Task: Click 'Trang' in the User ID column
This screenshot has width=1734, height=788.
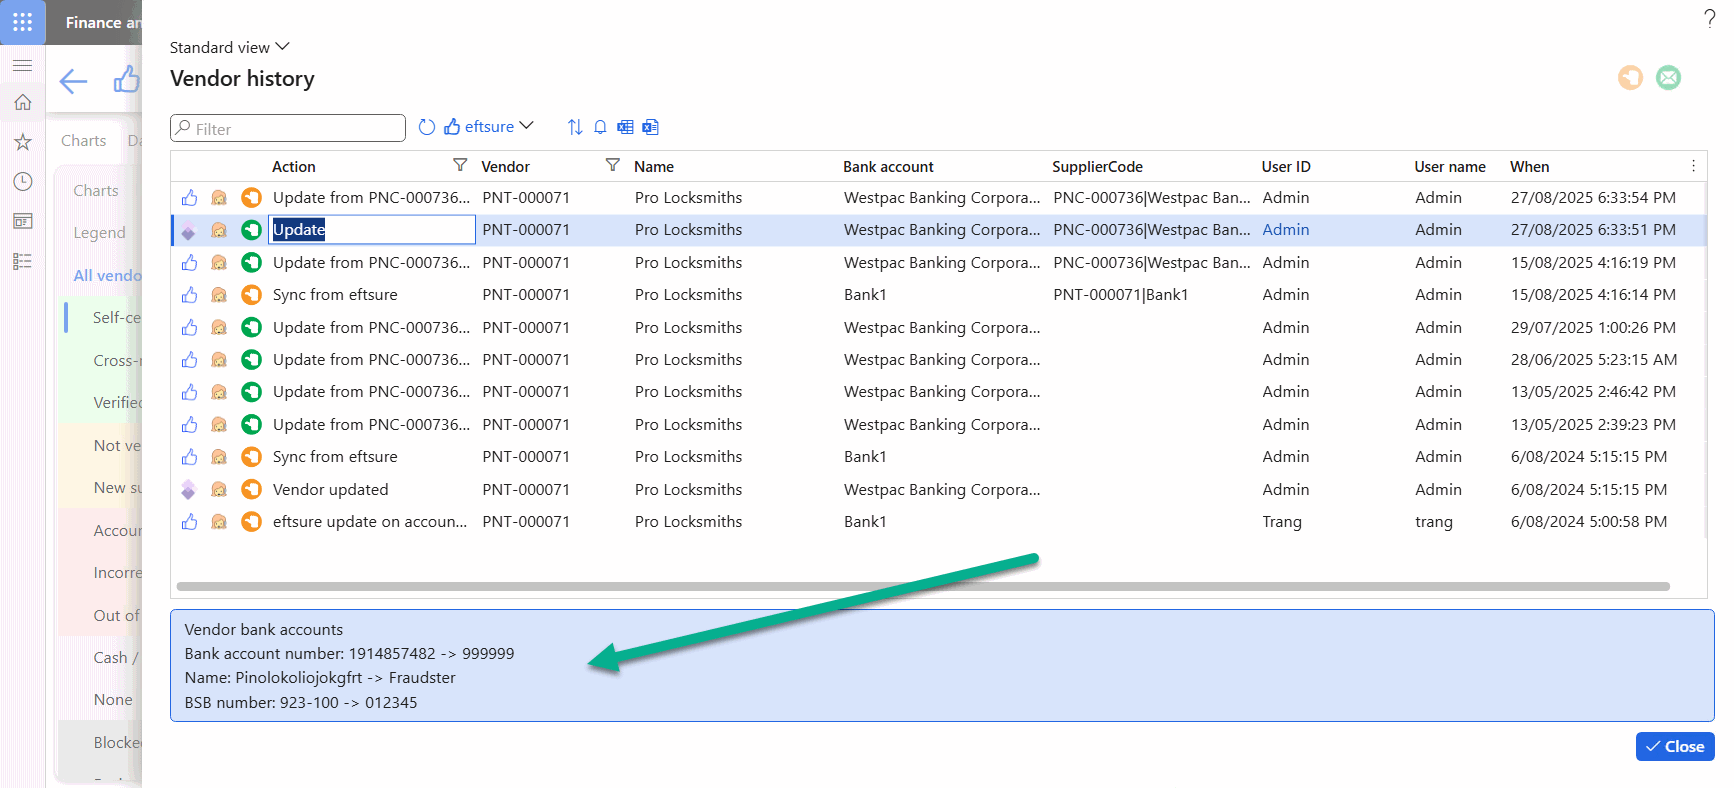Action: tap(1282, 522)
